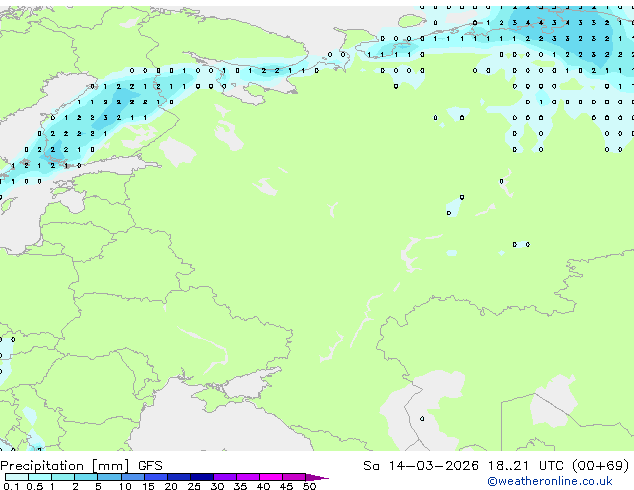Click the '35' legend scale label
634x490 pixels.
240,486
